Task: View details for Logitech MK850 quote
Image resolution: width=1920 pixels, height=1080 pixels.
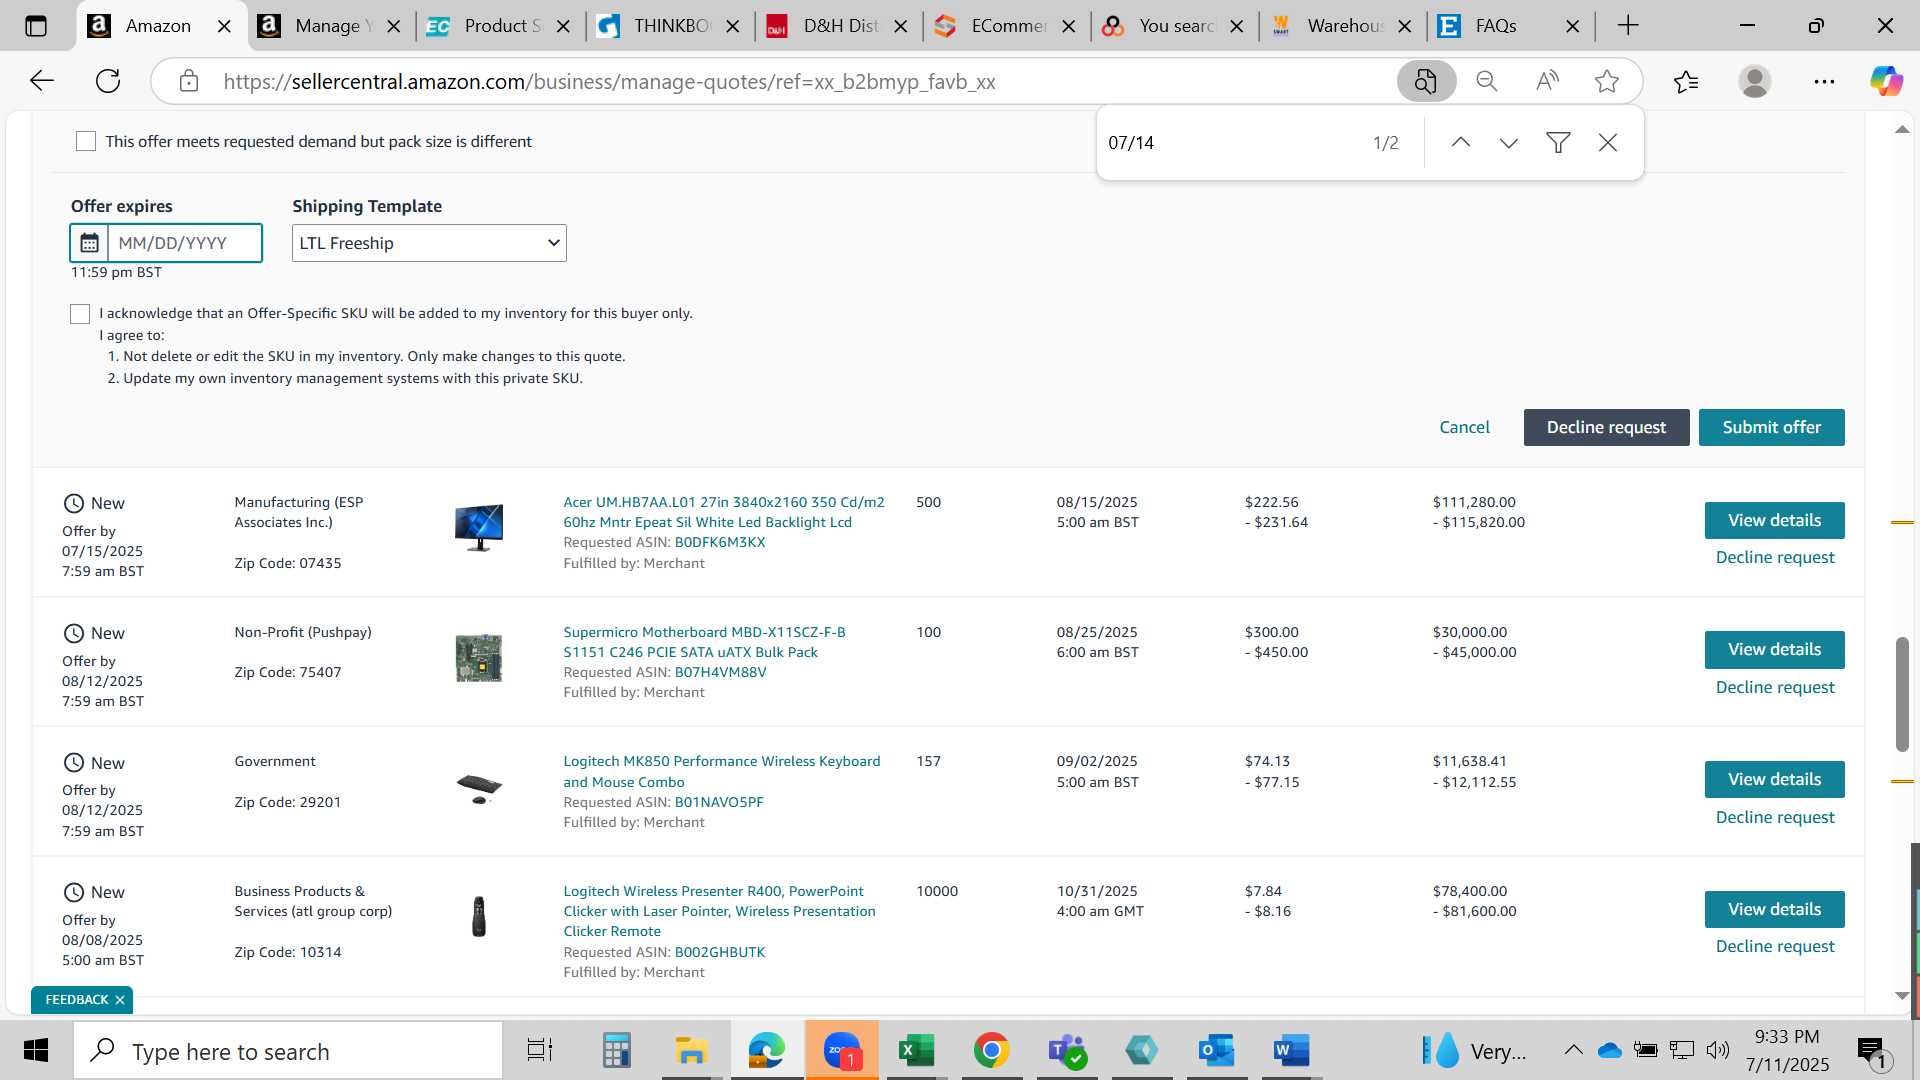Action: [x=1774, y=780]
